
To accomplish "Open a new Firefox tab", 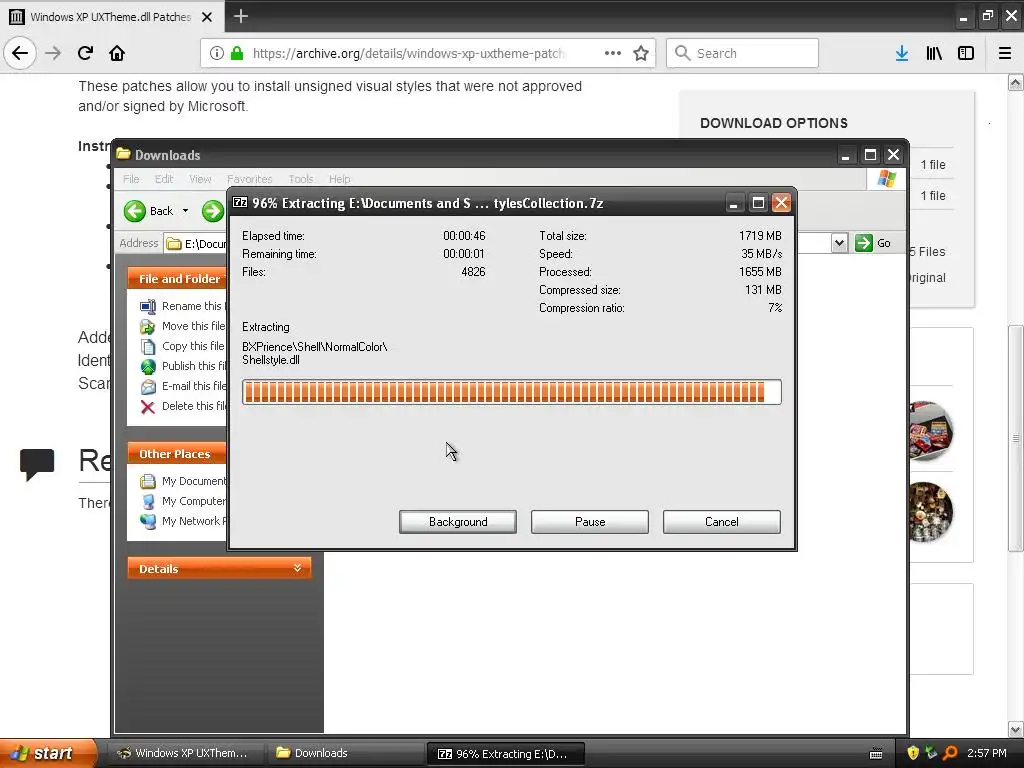I will pos(240,16).
